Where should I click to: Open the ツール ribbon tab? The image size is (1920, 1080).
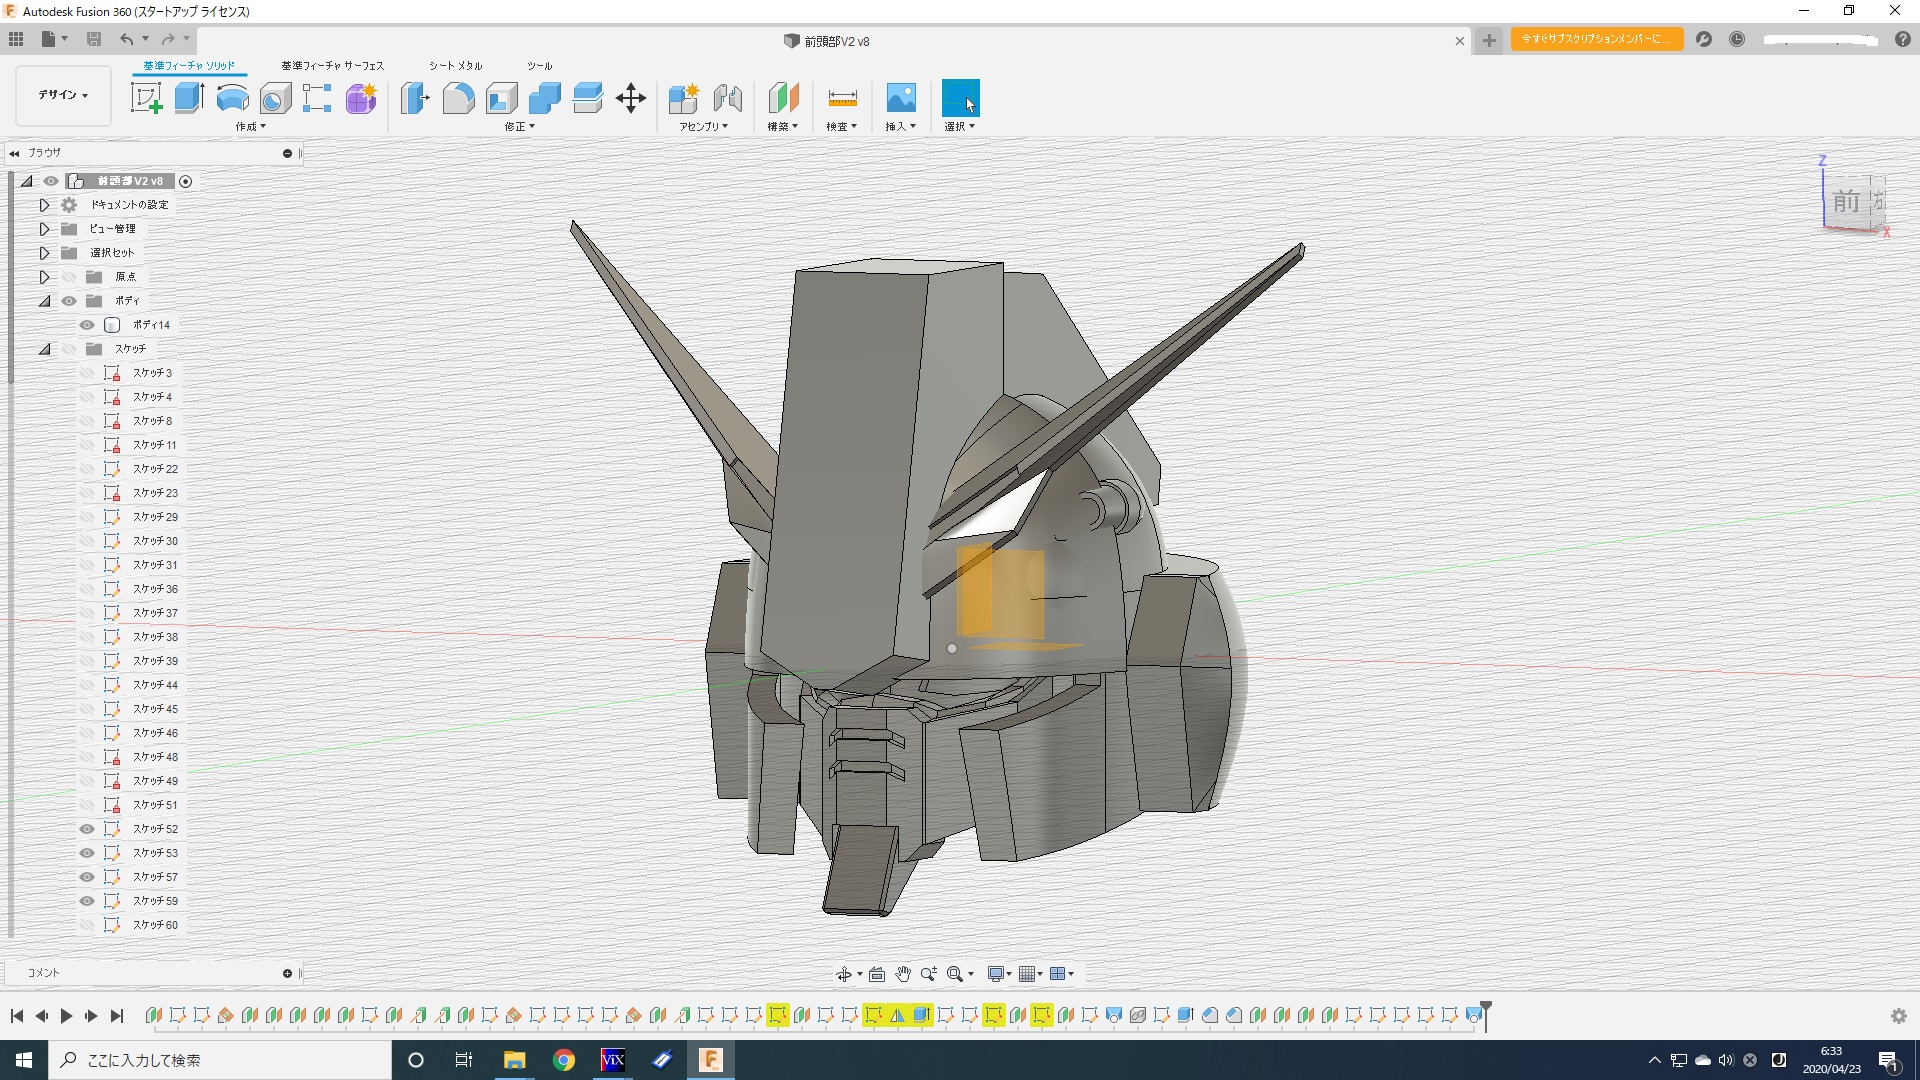pos(539,66)
